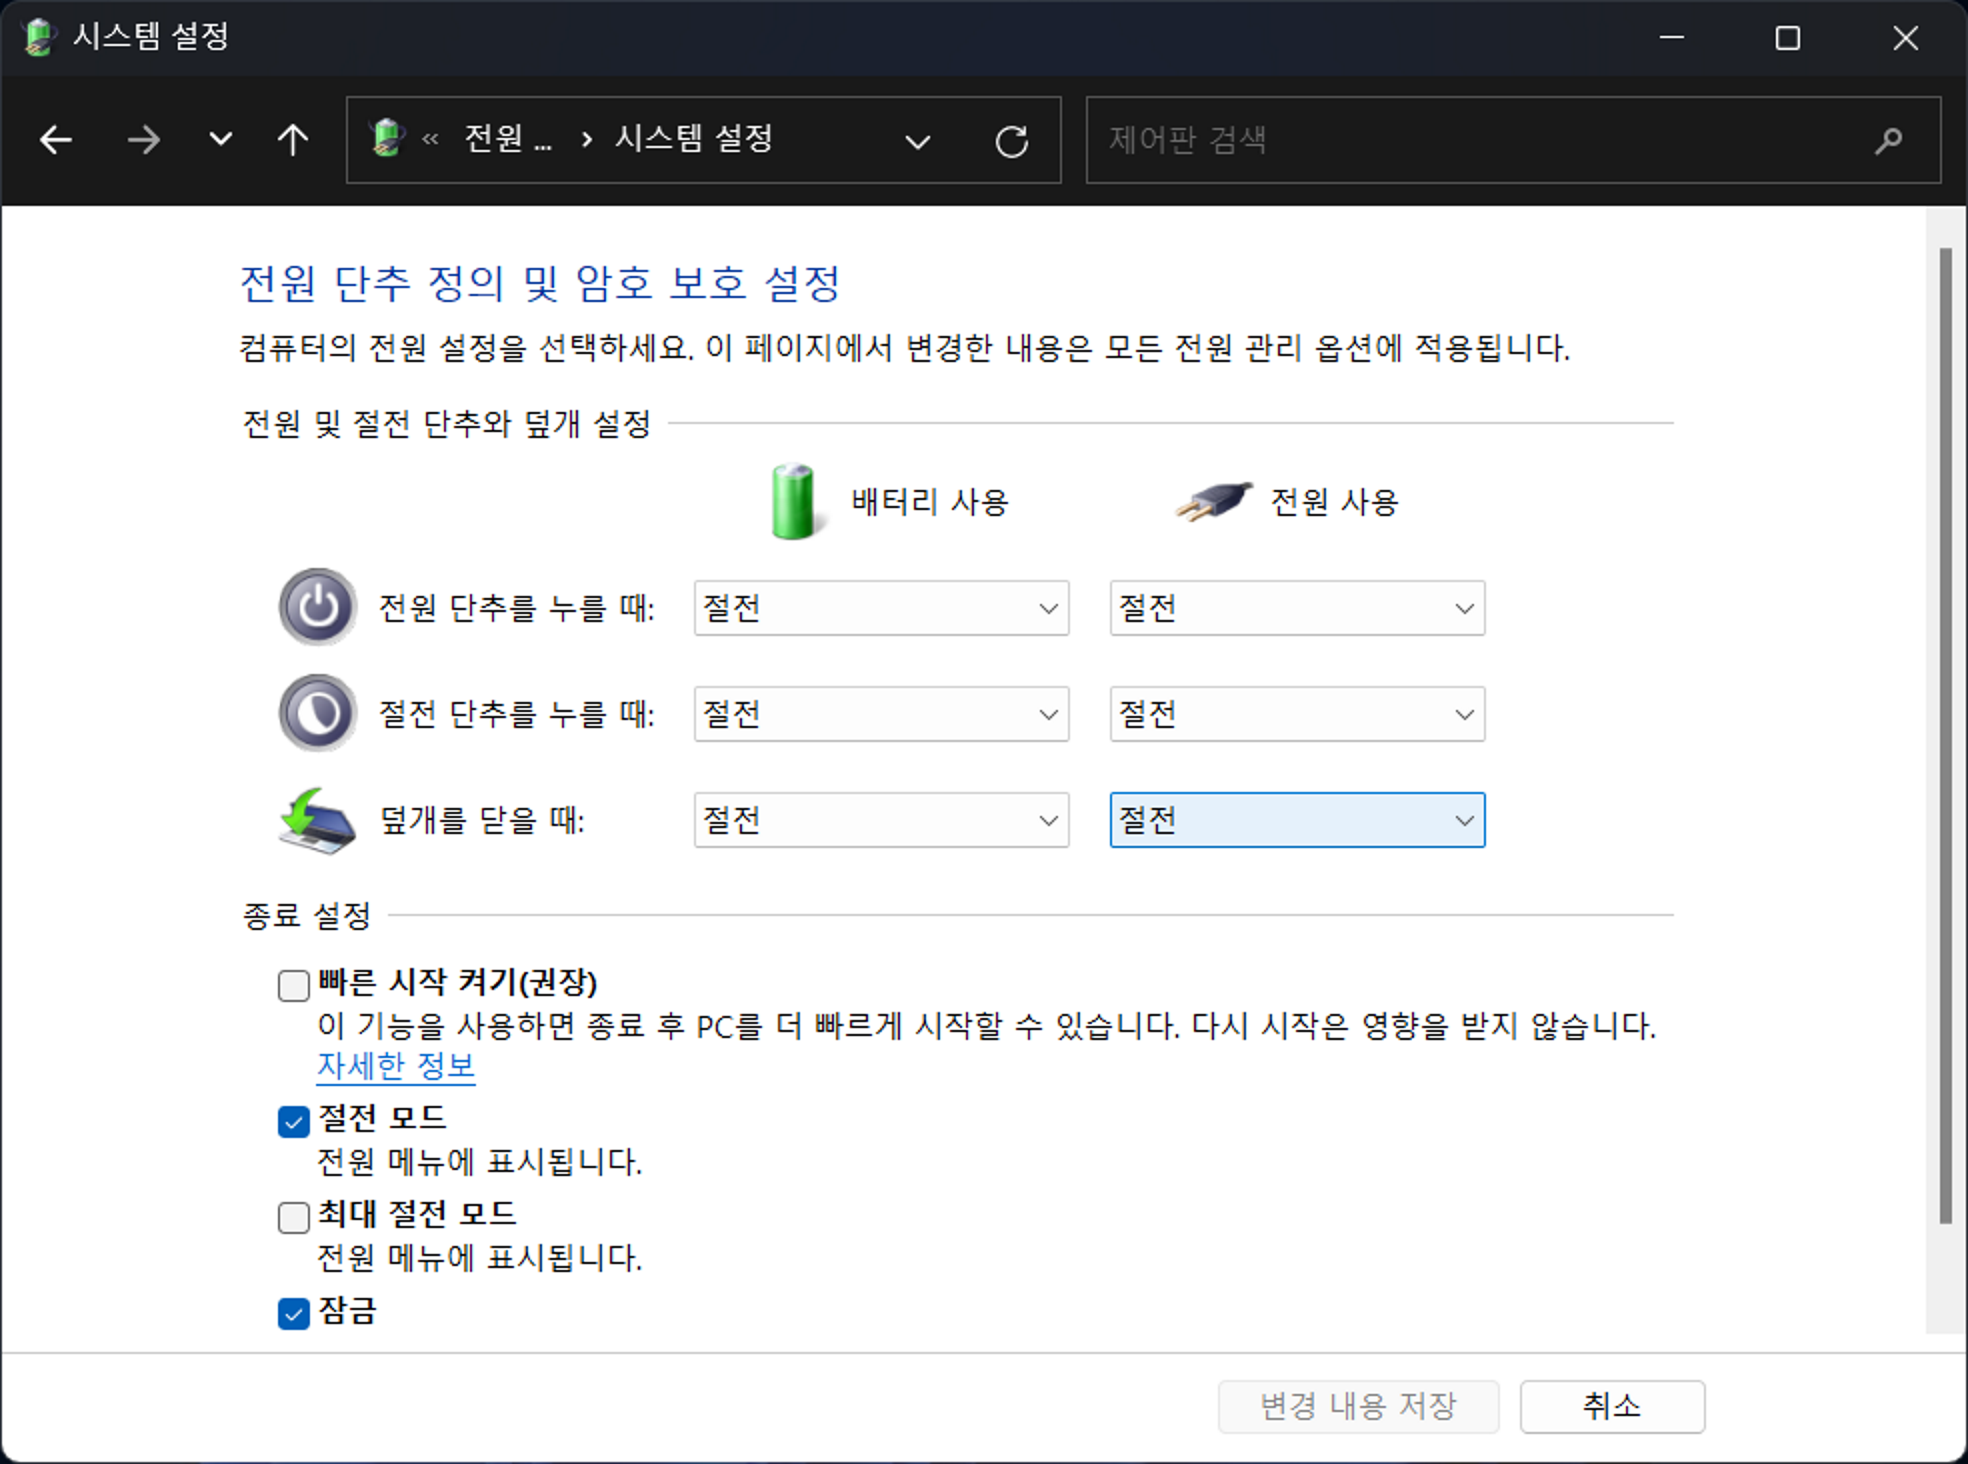Uncheck the 절전 모드 checkbox
The height and width of the screenshot is (1464, 1968).
point(293,1121)
